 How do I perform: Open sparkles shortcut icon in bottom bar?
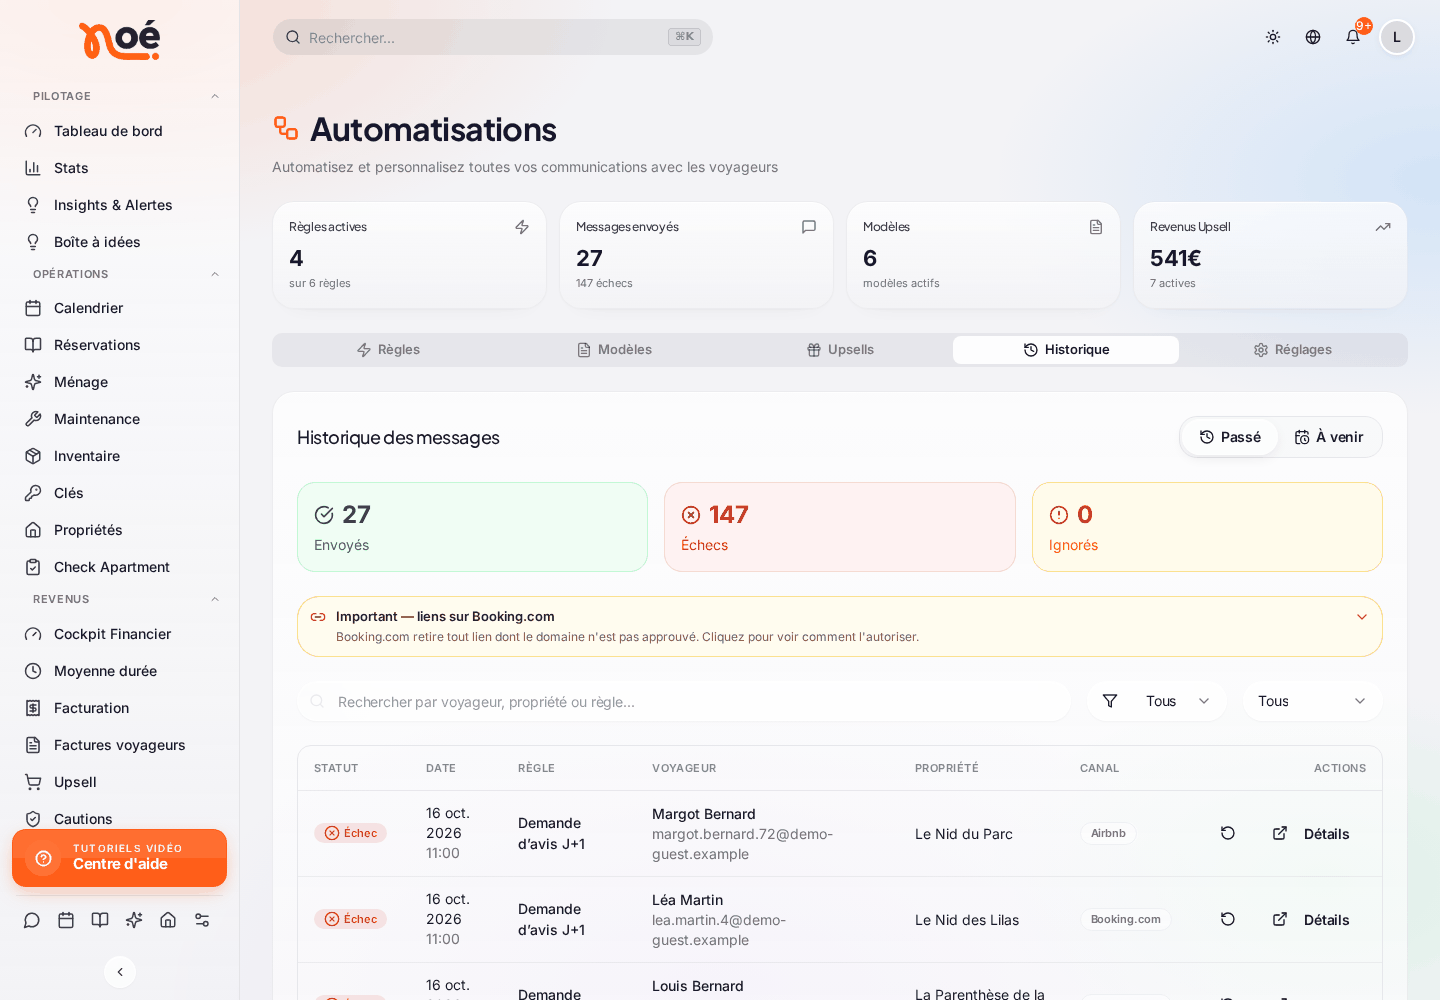[x=134, y=920]
